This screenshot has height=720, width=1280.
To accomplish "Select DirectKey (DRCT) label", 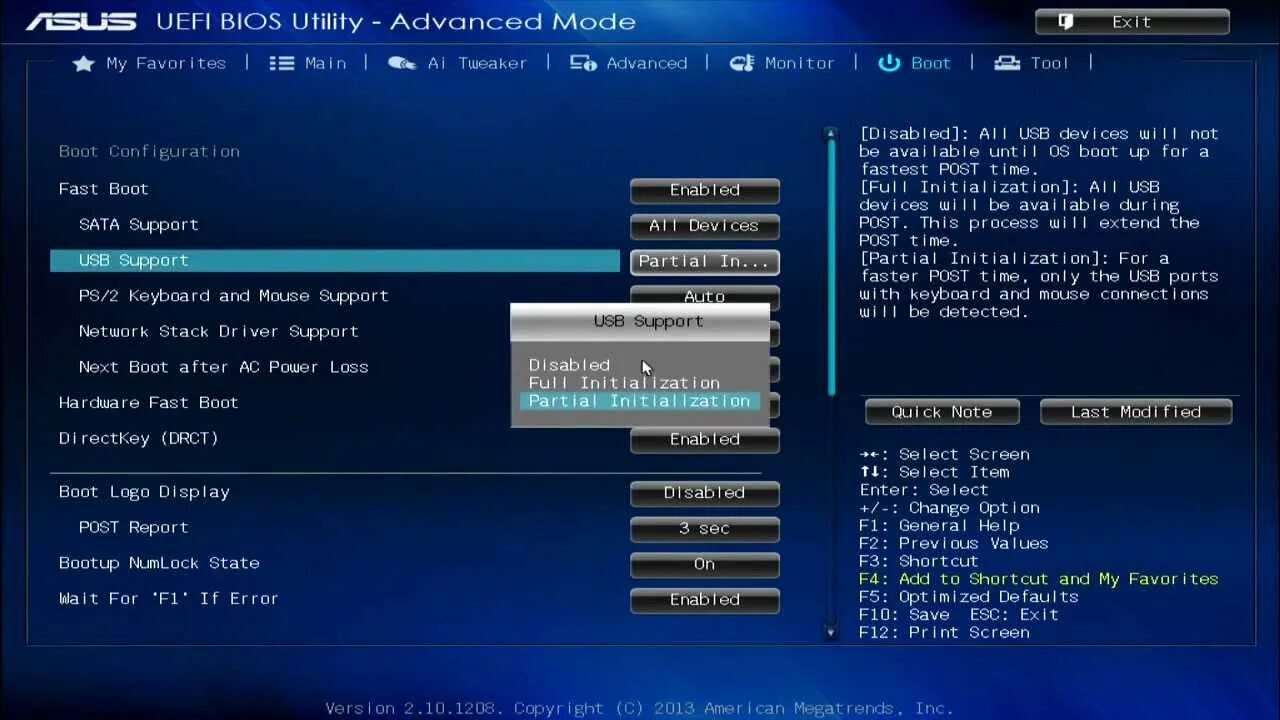I will [138, 438].
